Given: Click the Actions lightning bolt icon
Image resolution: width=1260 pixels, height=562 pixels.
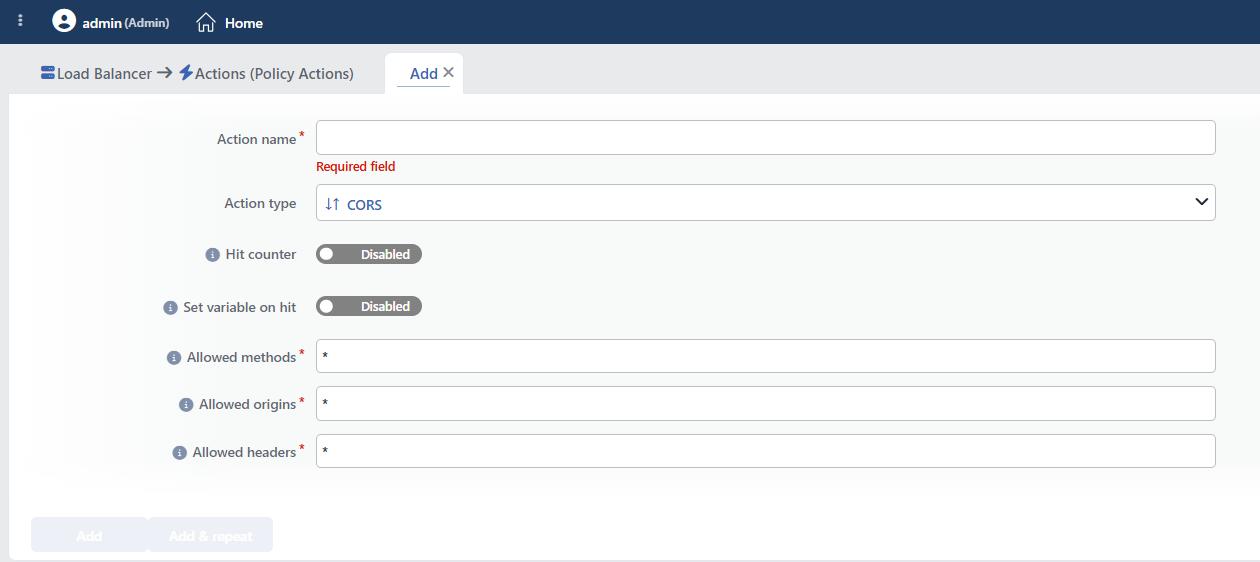Looking at the screenshot, I should (x=186, y=73).
